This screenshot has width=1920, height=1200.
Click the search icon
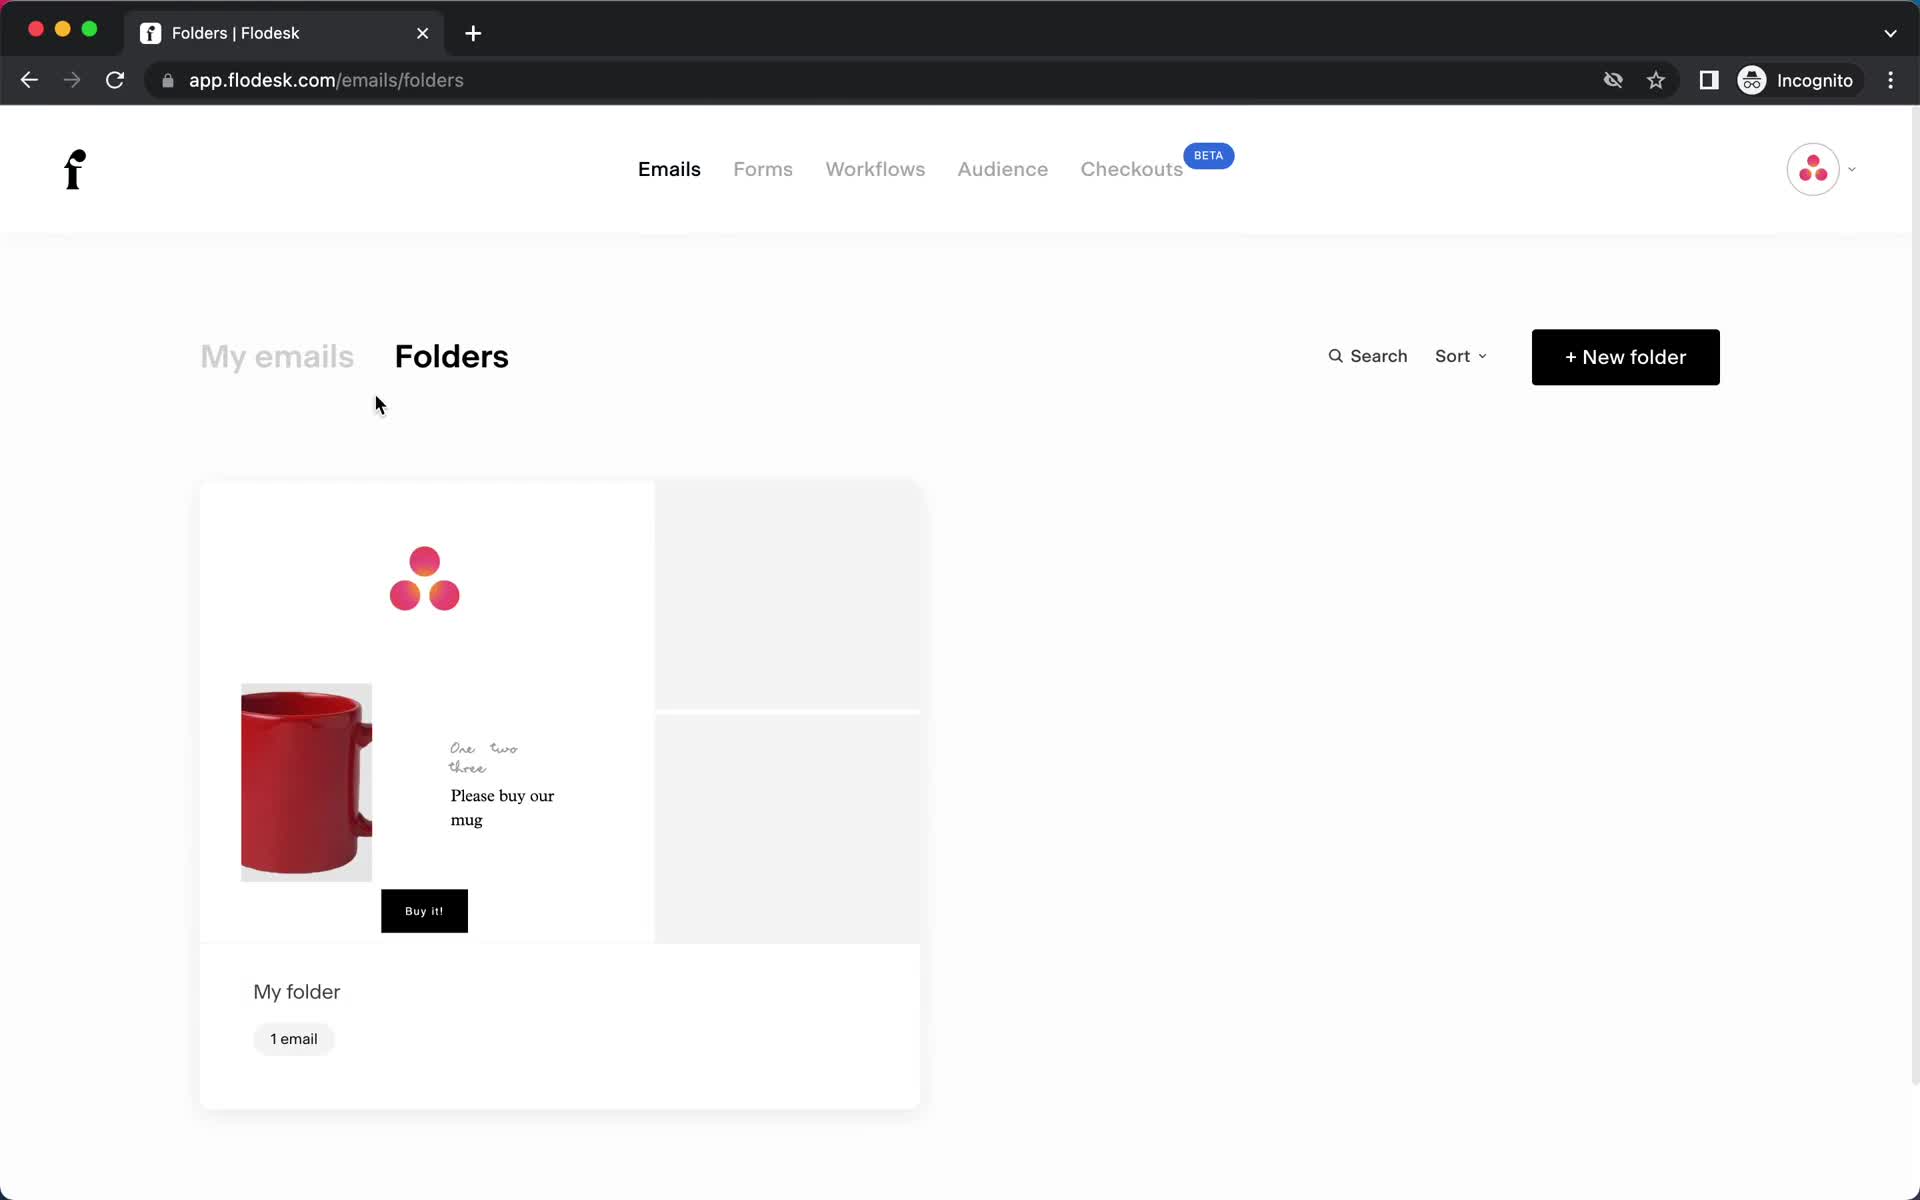tap(1335, 355)
